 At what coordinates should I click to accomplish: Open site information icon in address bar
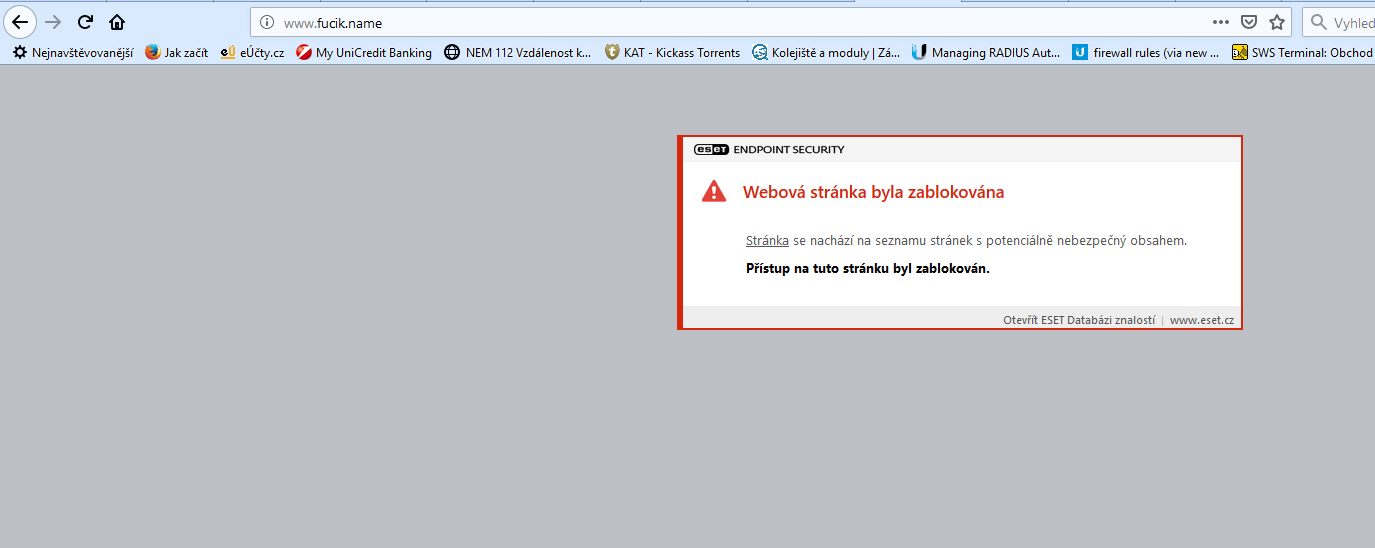[266, 22]
